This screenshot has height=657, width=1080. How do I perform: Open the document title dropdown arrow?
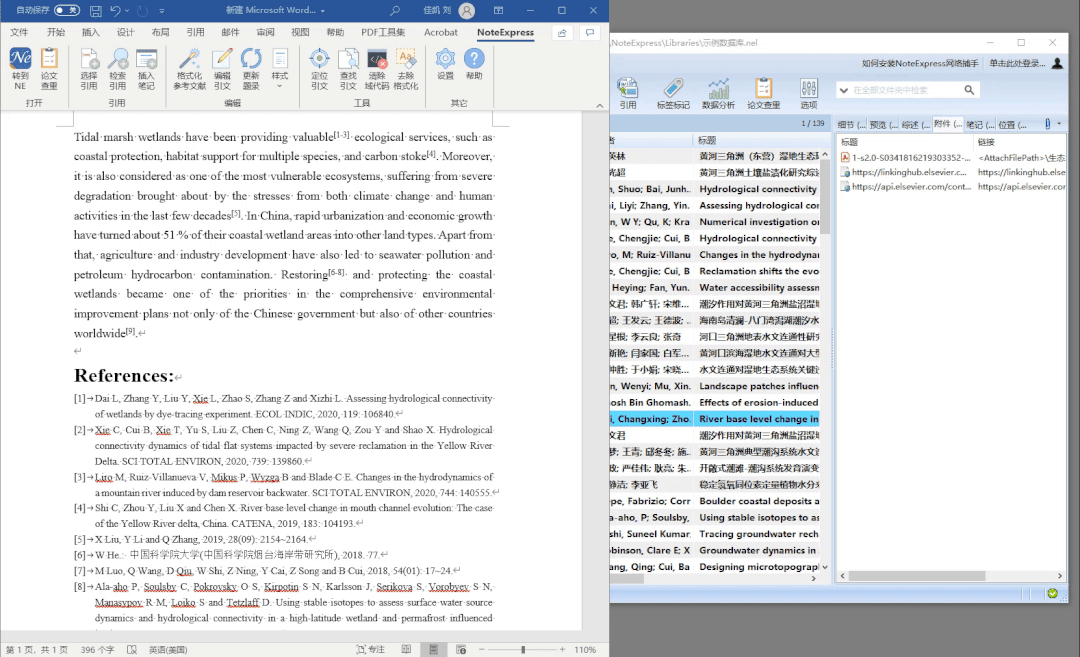322,11
